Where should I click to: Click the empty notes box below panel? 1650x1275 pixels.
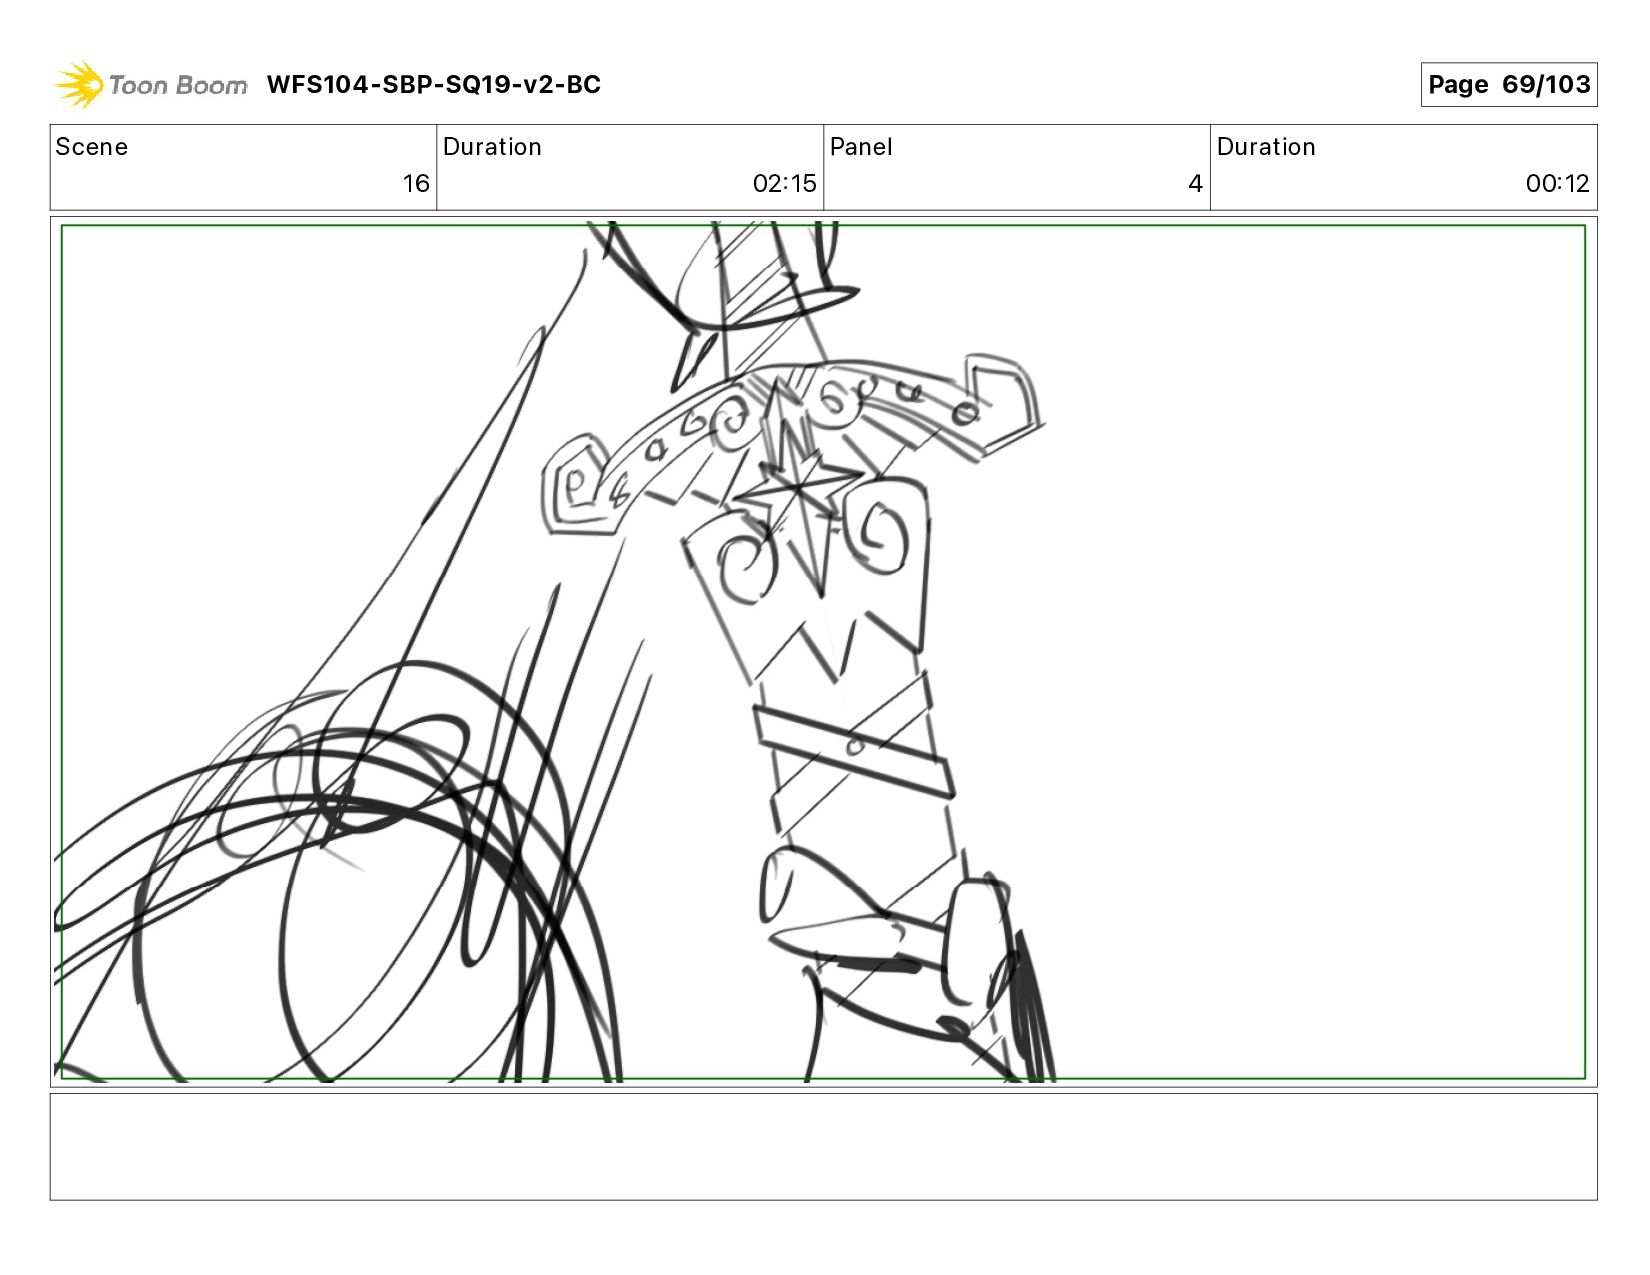(823, 1147)
